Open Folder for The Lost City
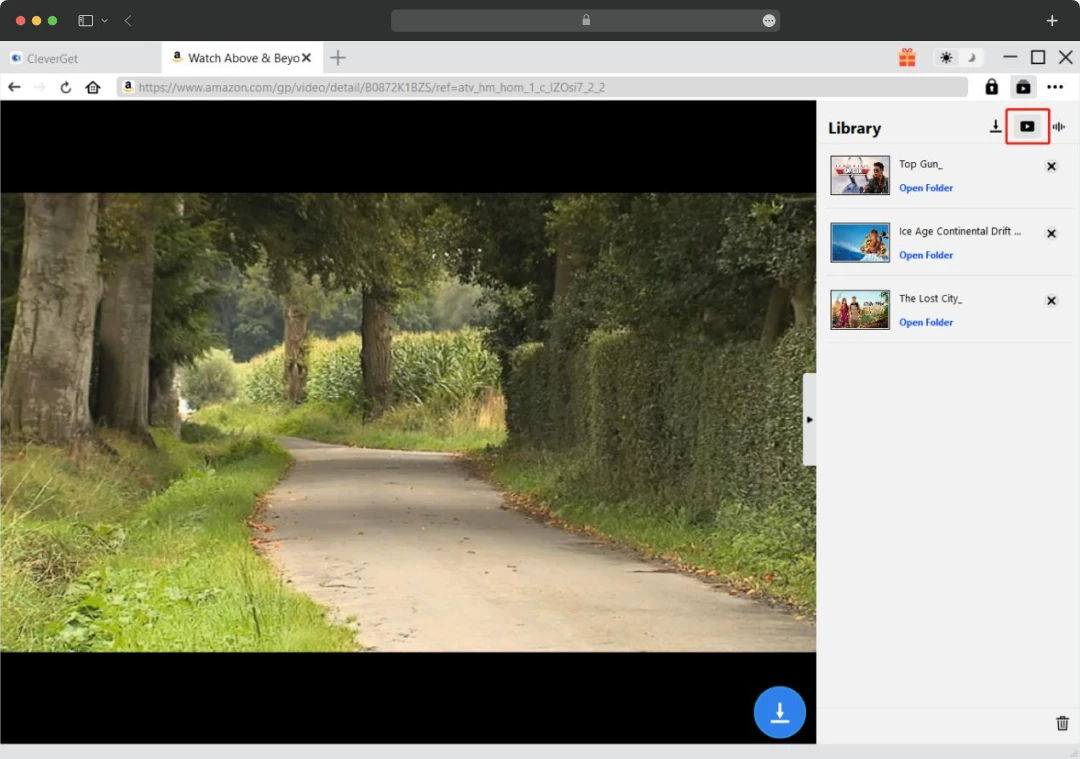This screenshot has width=1080, height=759. tap(926, 322)
